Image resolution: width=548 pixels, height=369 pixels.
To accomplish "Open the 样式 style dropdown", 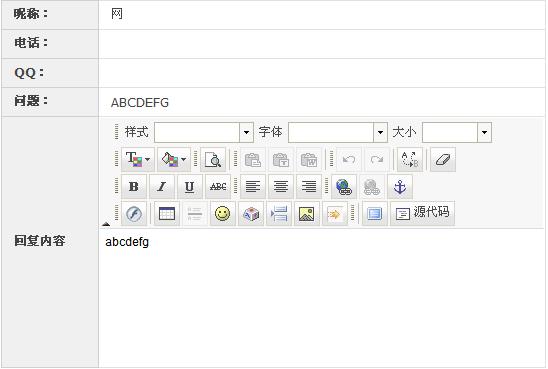I will [204, 132].
